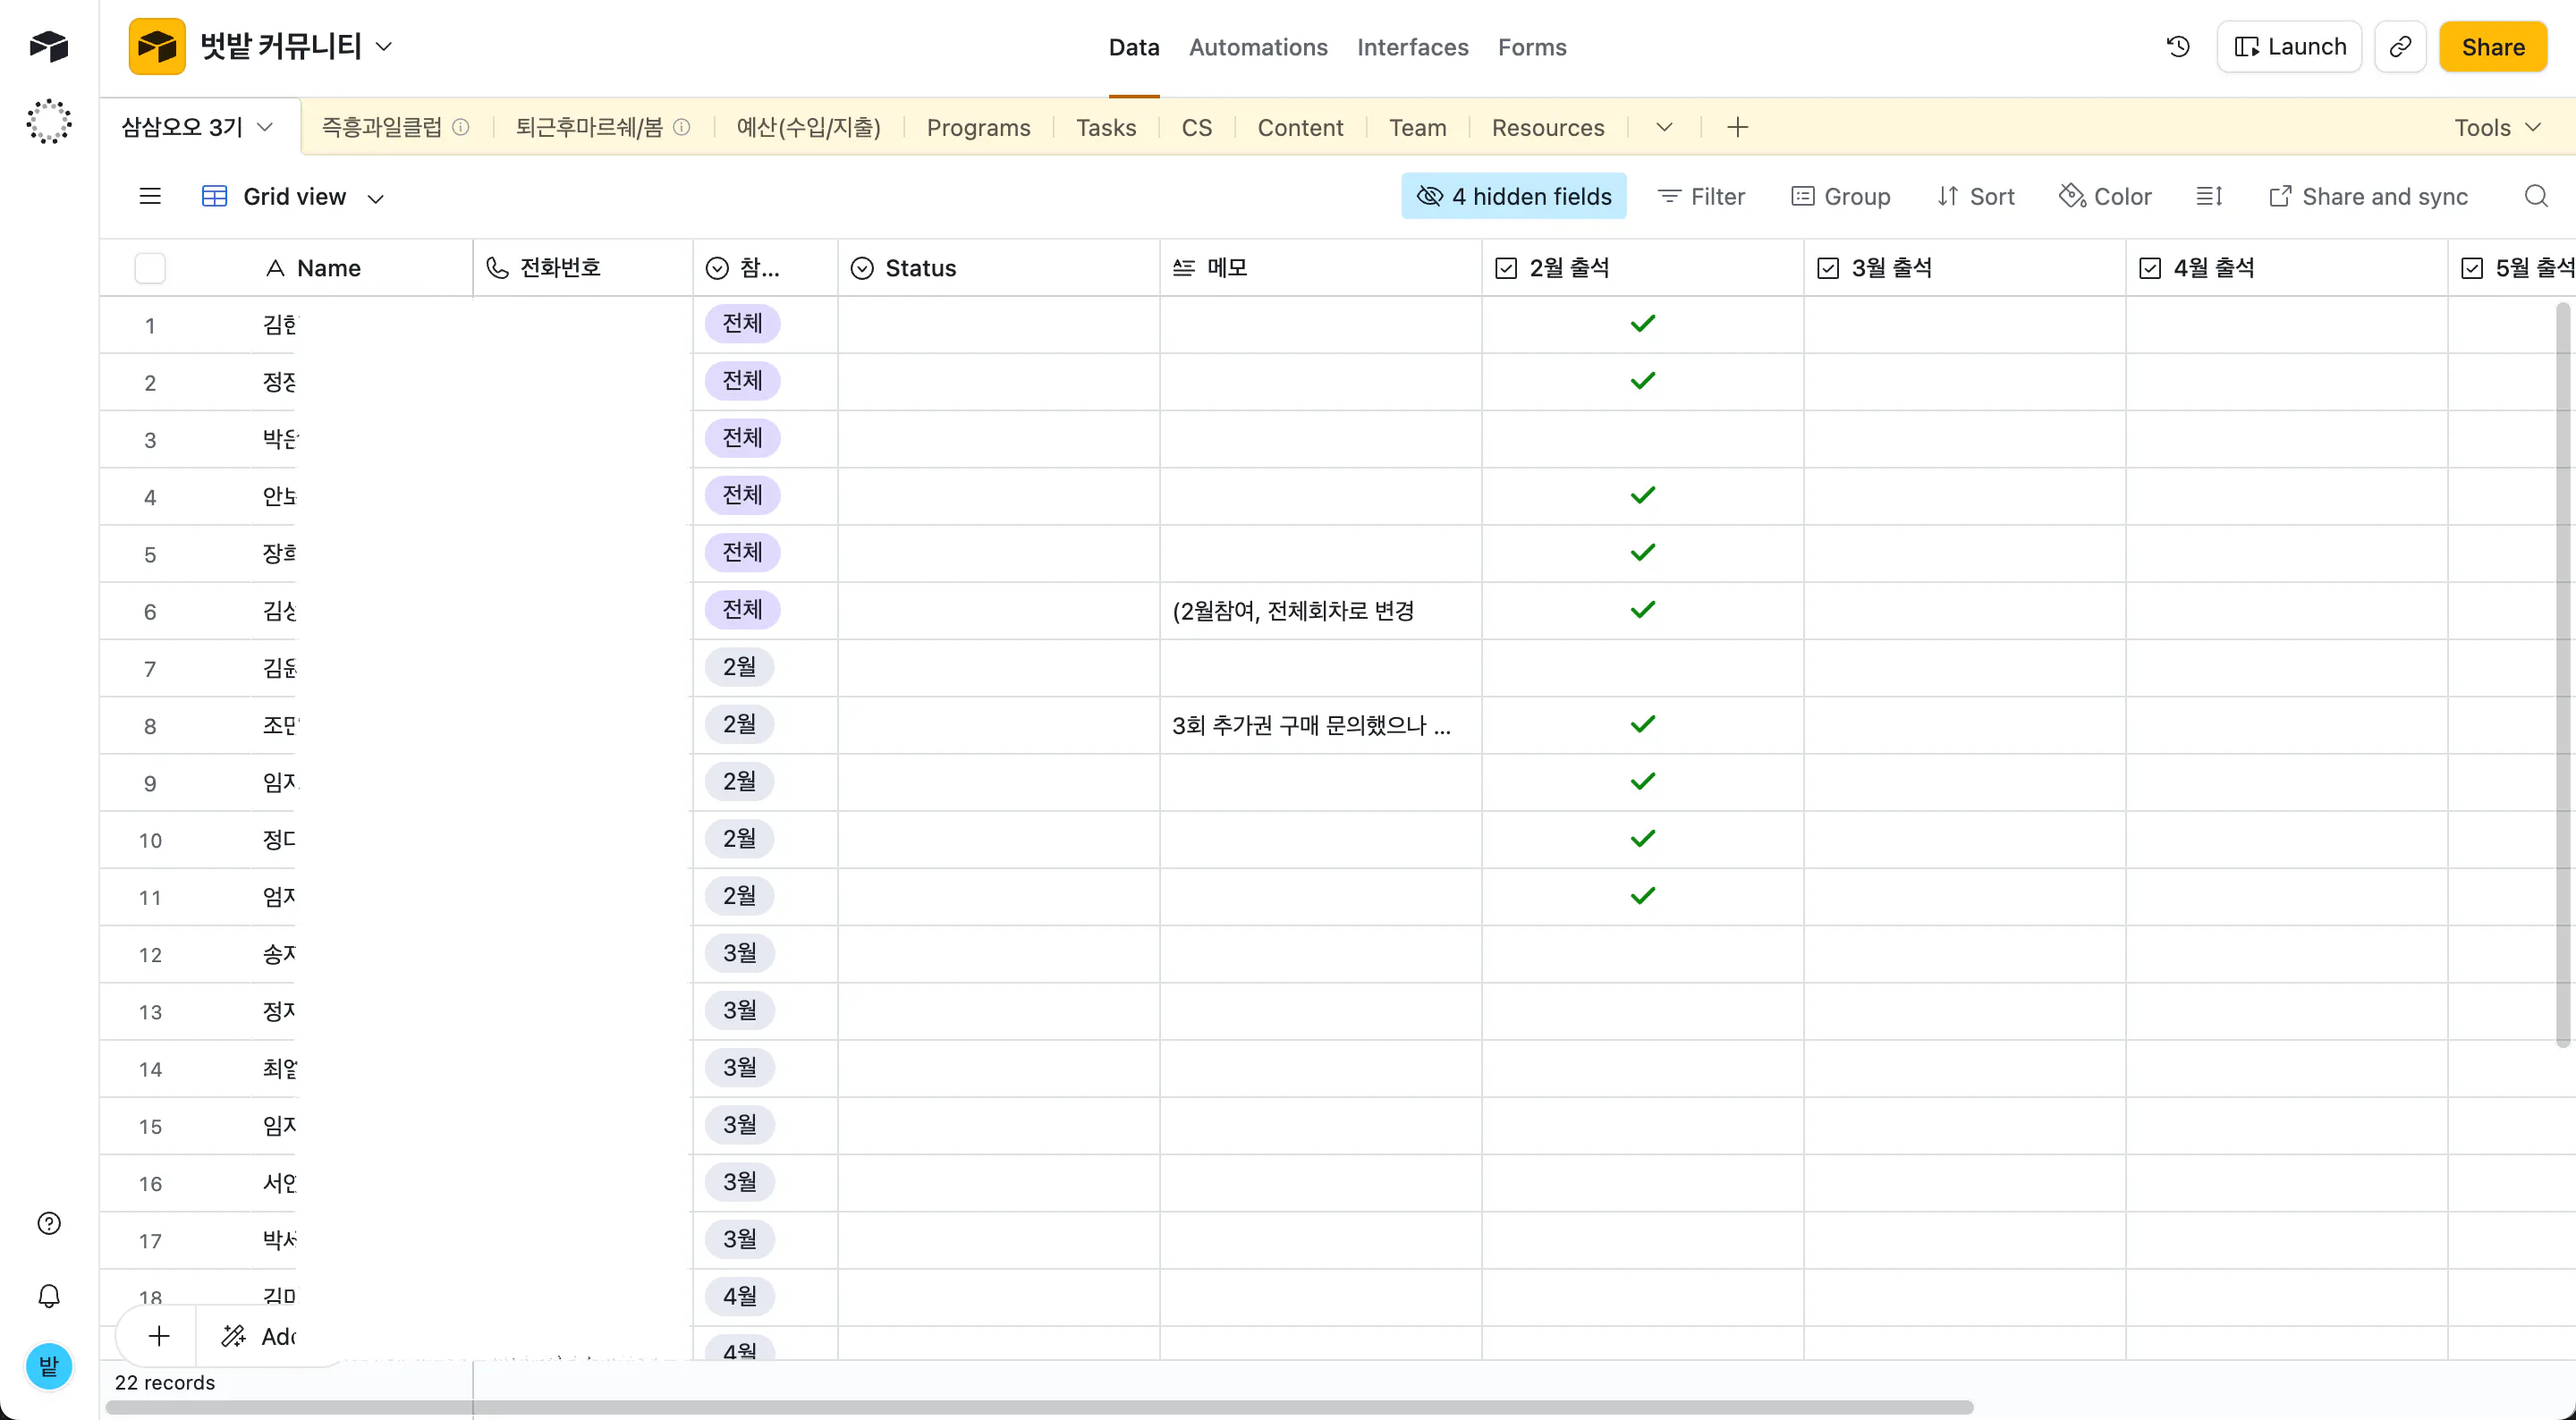The image size is (2576, 1420).
Task: Open the search magnifier icon
Action: [2535, 196]
